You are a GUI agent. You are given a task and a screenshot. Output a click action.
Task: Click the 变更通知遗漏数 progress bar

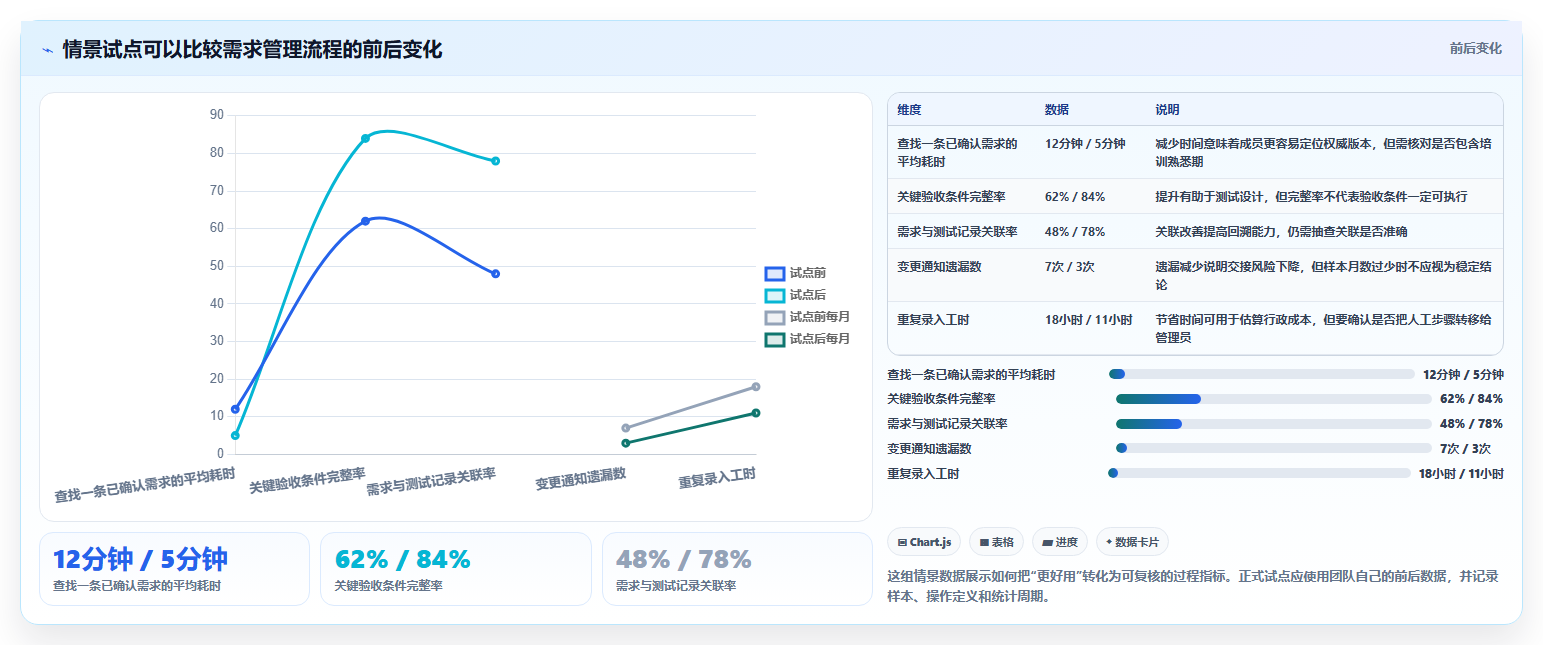[1273, 448]
